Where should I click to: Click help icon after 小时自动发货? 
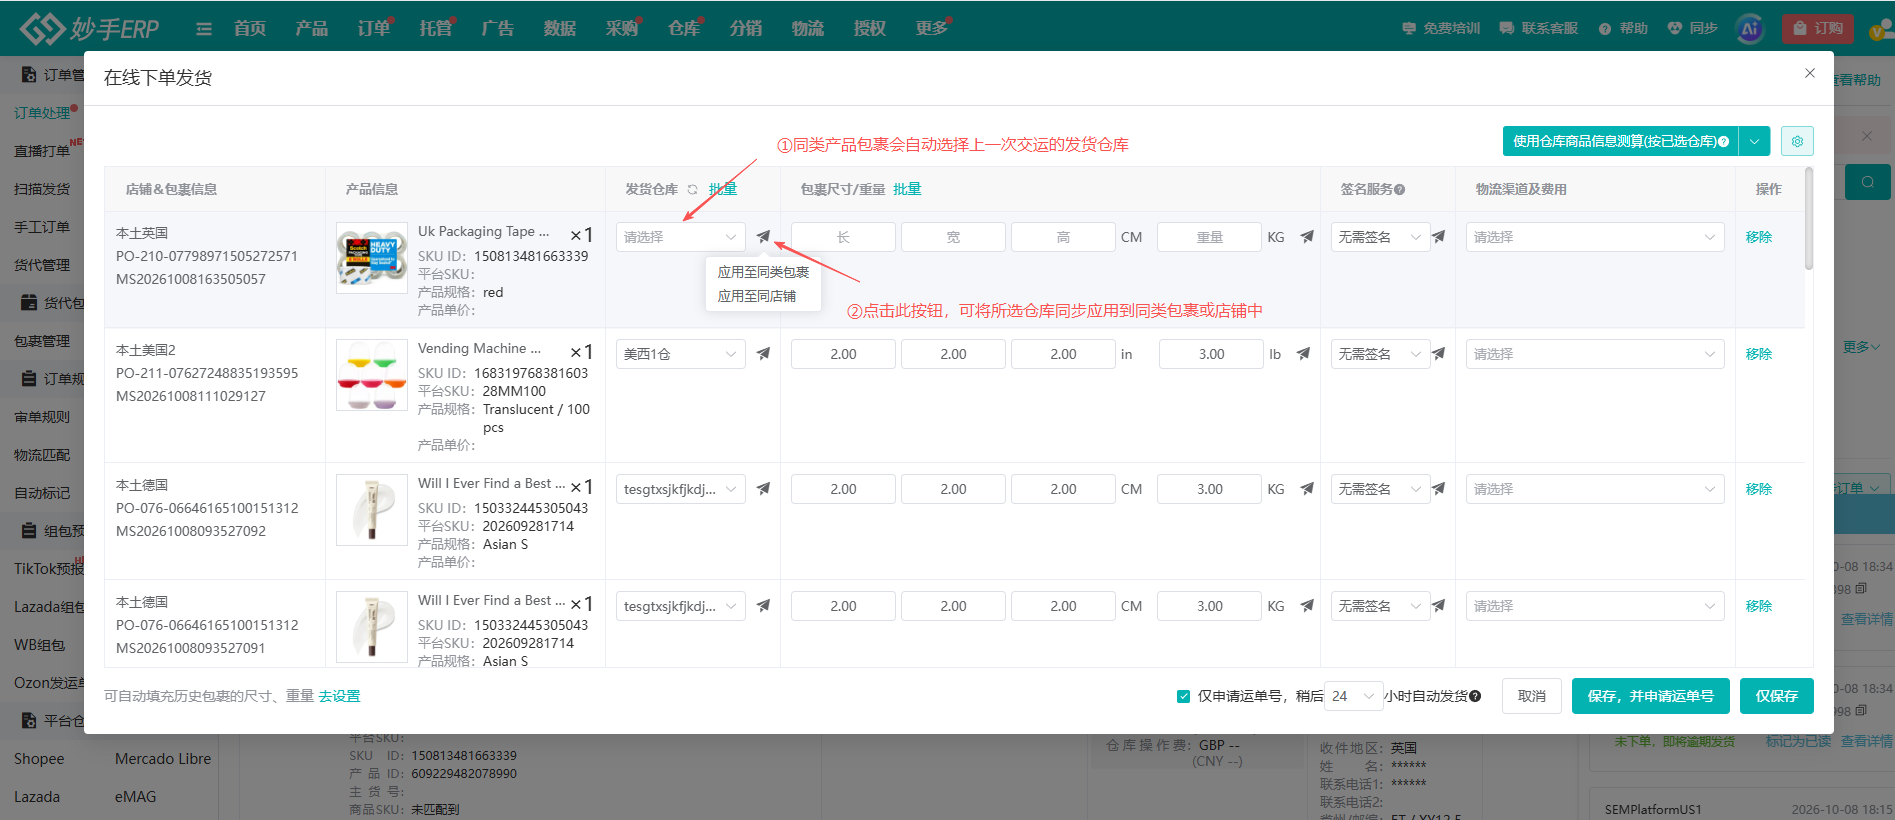[1475, 696]
